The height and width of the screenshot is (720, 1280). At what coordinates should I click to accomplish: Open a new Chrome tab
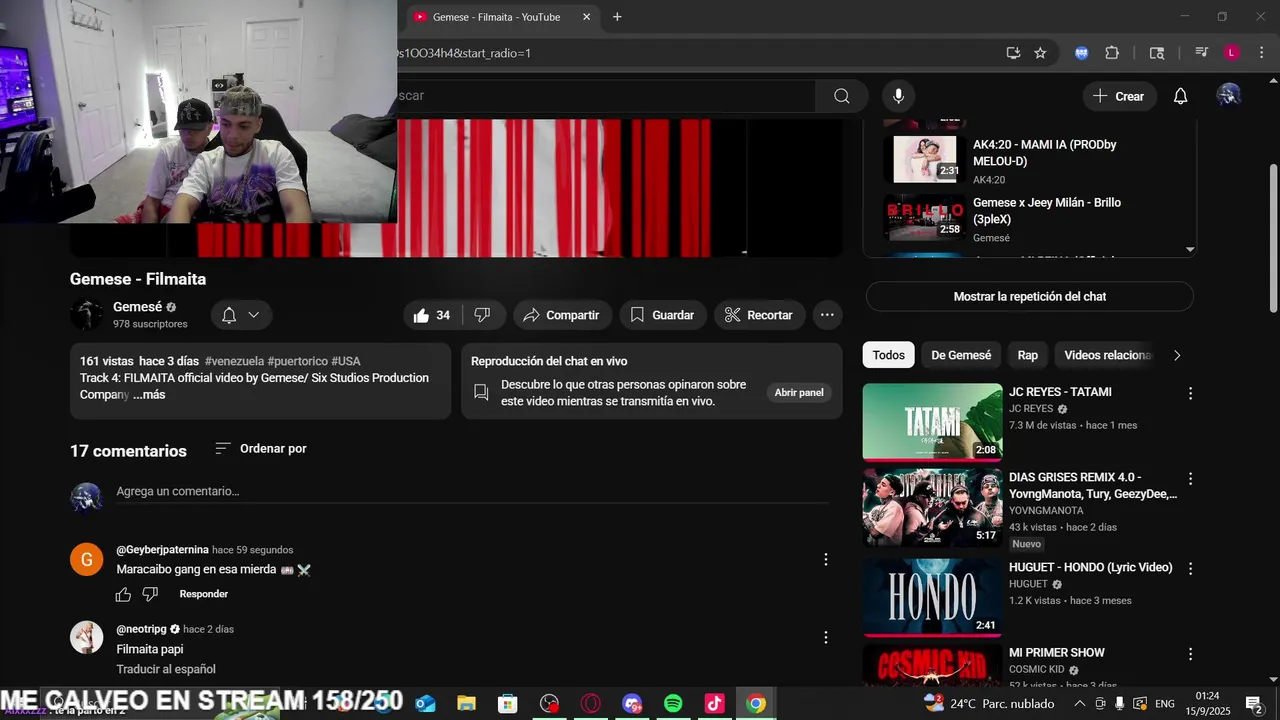point(617,17)
